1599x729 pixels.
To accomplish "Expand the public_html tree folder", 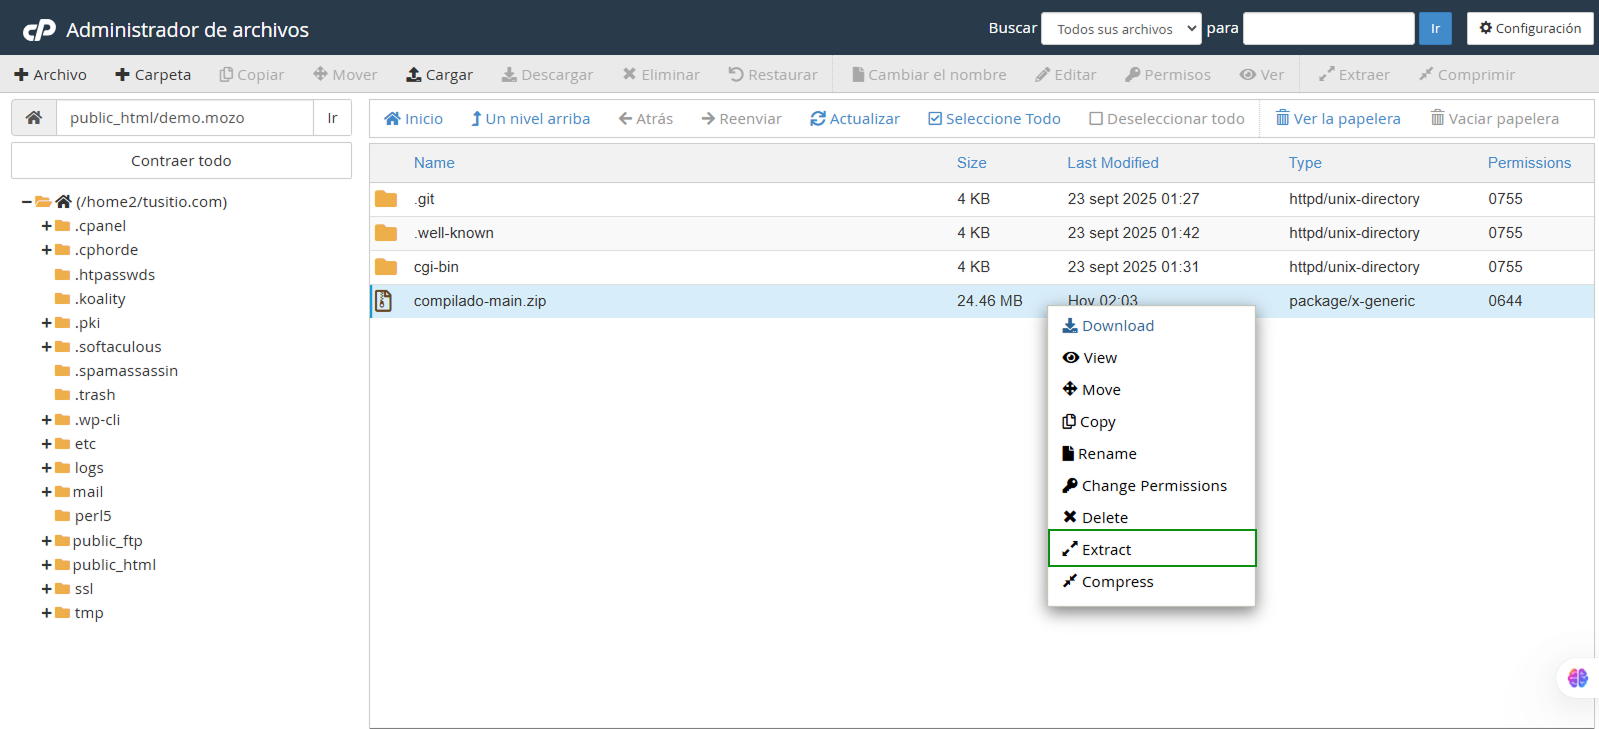I will (46, 565).
